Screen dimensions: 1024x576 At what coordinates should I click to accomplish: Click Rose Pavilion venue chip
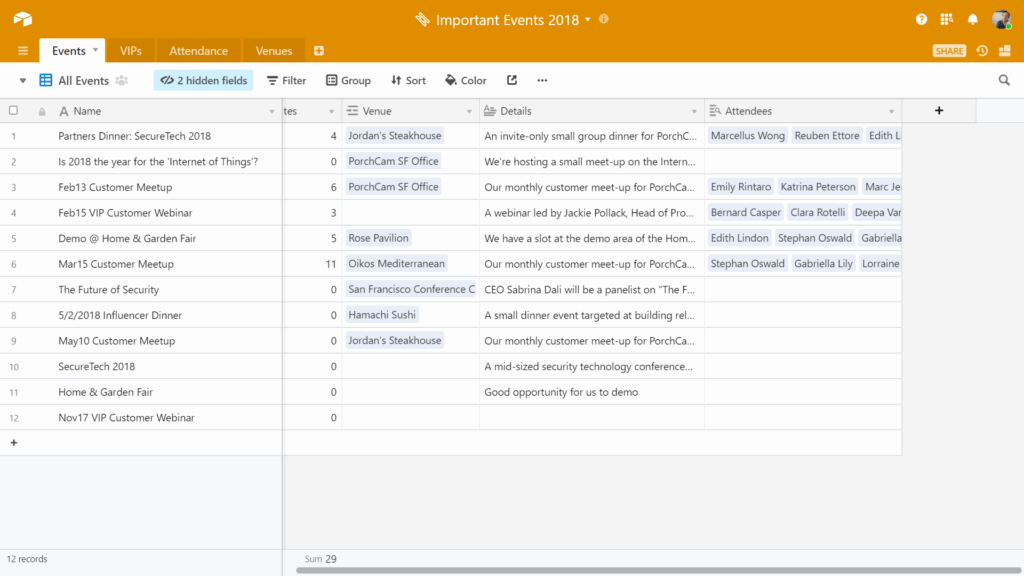pos(378,238)
